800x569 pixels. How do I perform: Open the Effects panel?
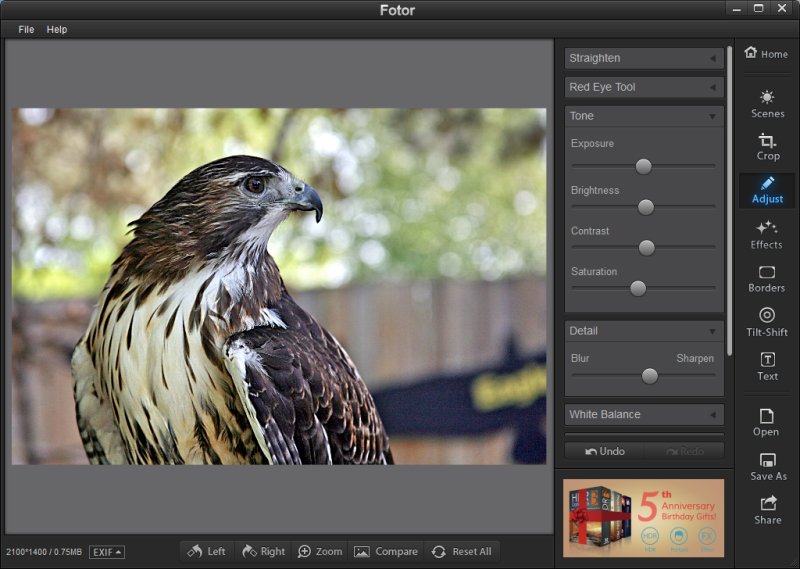[767, 234]
